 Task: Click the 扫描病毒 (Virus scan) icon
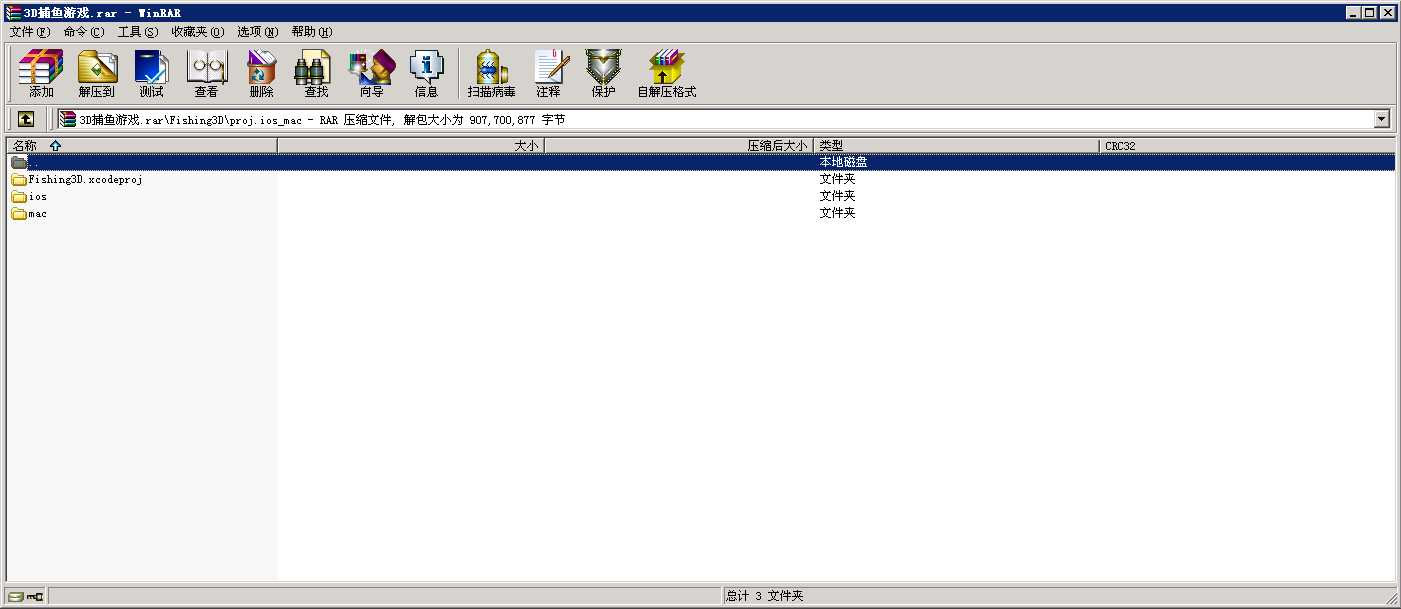pos(491,73)
